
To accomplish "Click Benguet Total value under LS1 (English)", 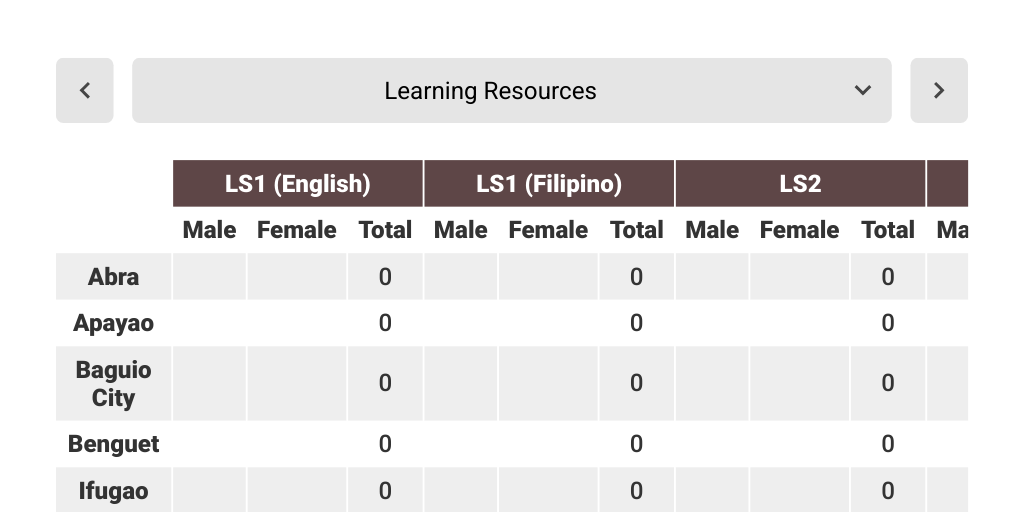I will pos(385,444).
